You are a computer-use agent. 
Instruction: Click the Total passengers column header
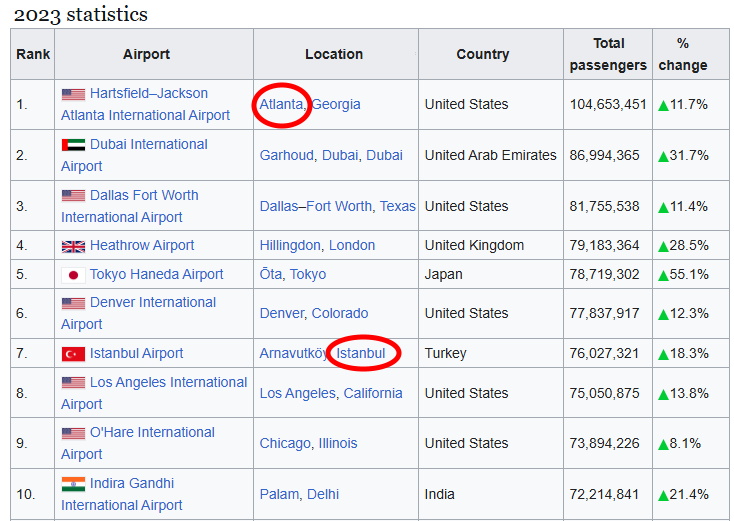click(608, 54)
